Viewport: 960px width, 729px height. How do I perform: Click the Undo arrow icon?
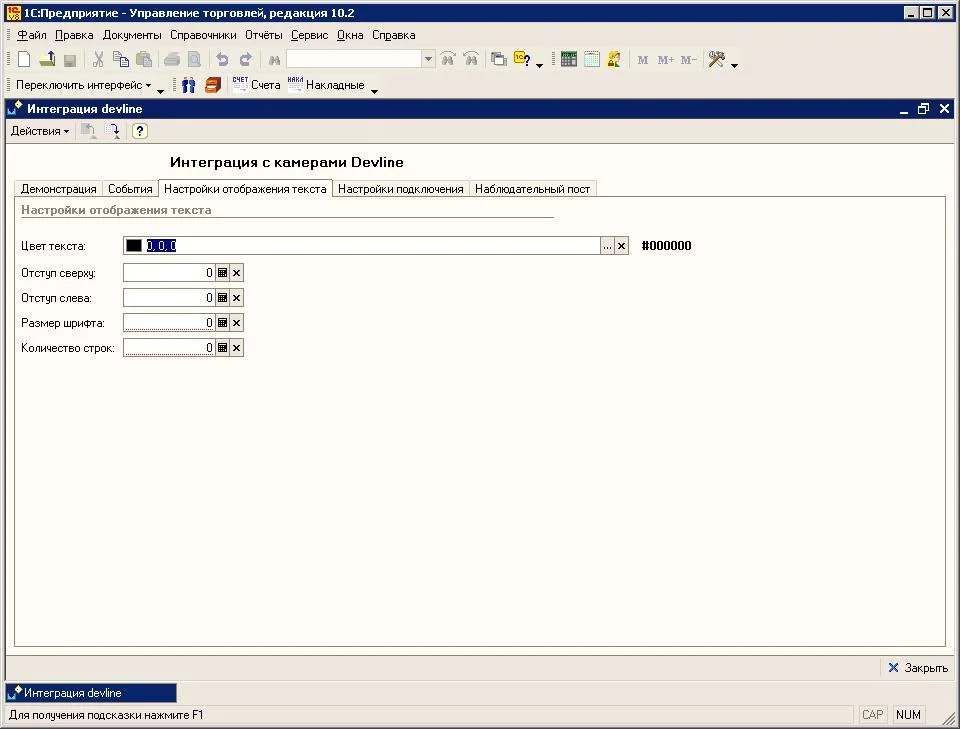(222, 59)
